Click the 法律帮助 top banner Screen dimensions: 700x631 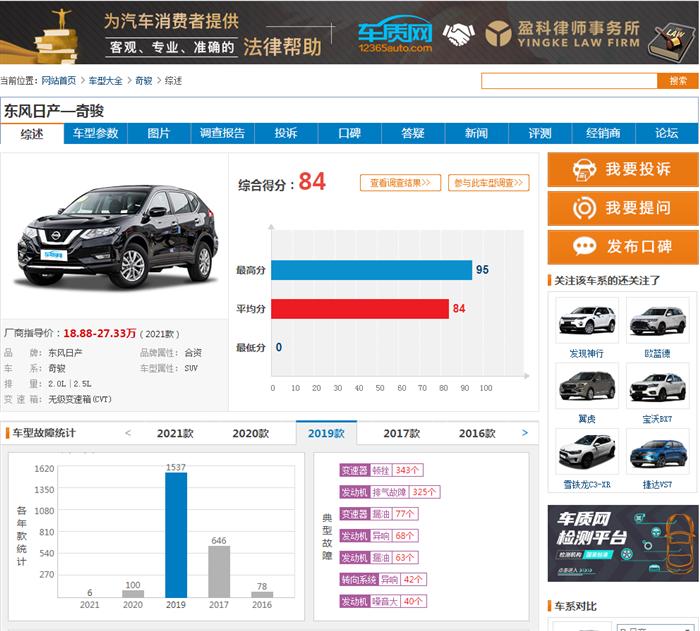click(x=350, y=32)
